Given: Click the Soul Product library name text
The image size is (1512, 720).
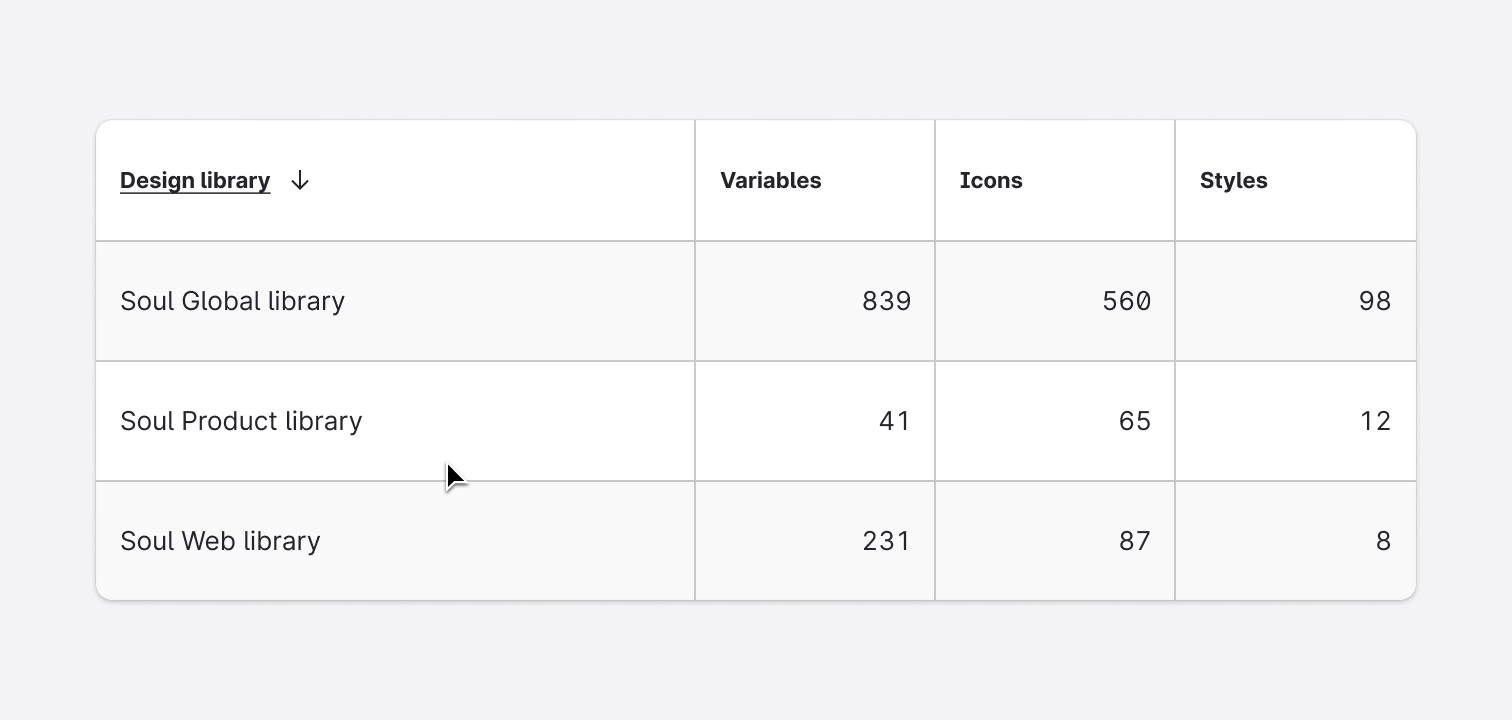Looking at the screenshot, I should pos(241,421).
